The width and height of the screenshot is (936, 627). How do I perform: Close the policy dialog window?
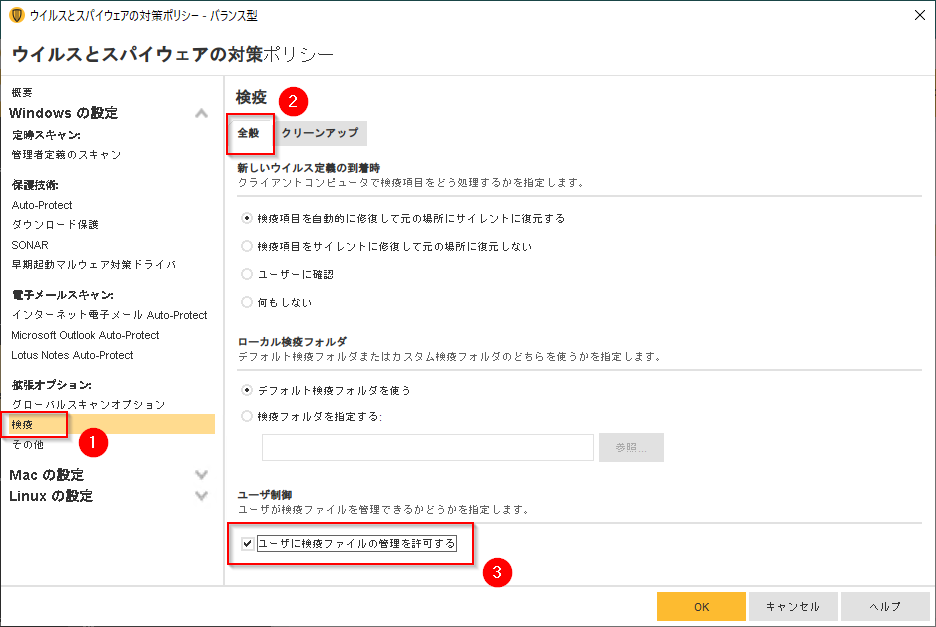coord(919,15)
